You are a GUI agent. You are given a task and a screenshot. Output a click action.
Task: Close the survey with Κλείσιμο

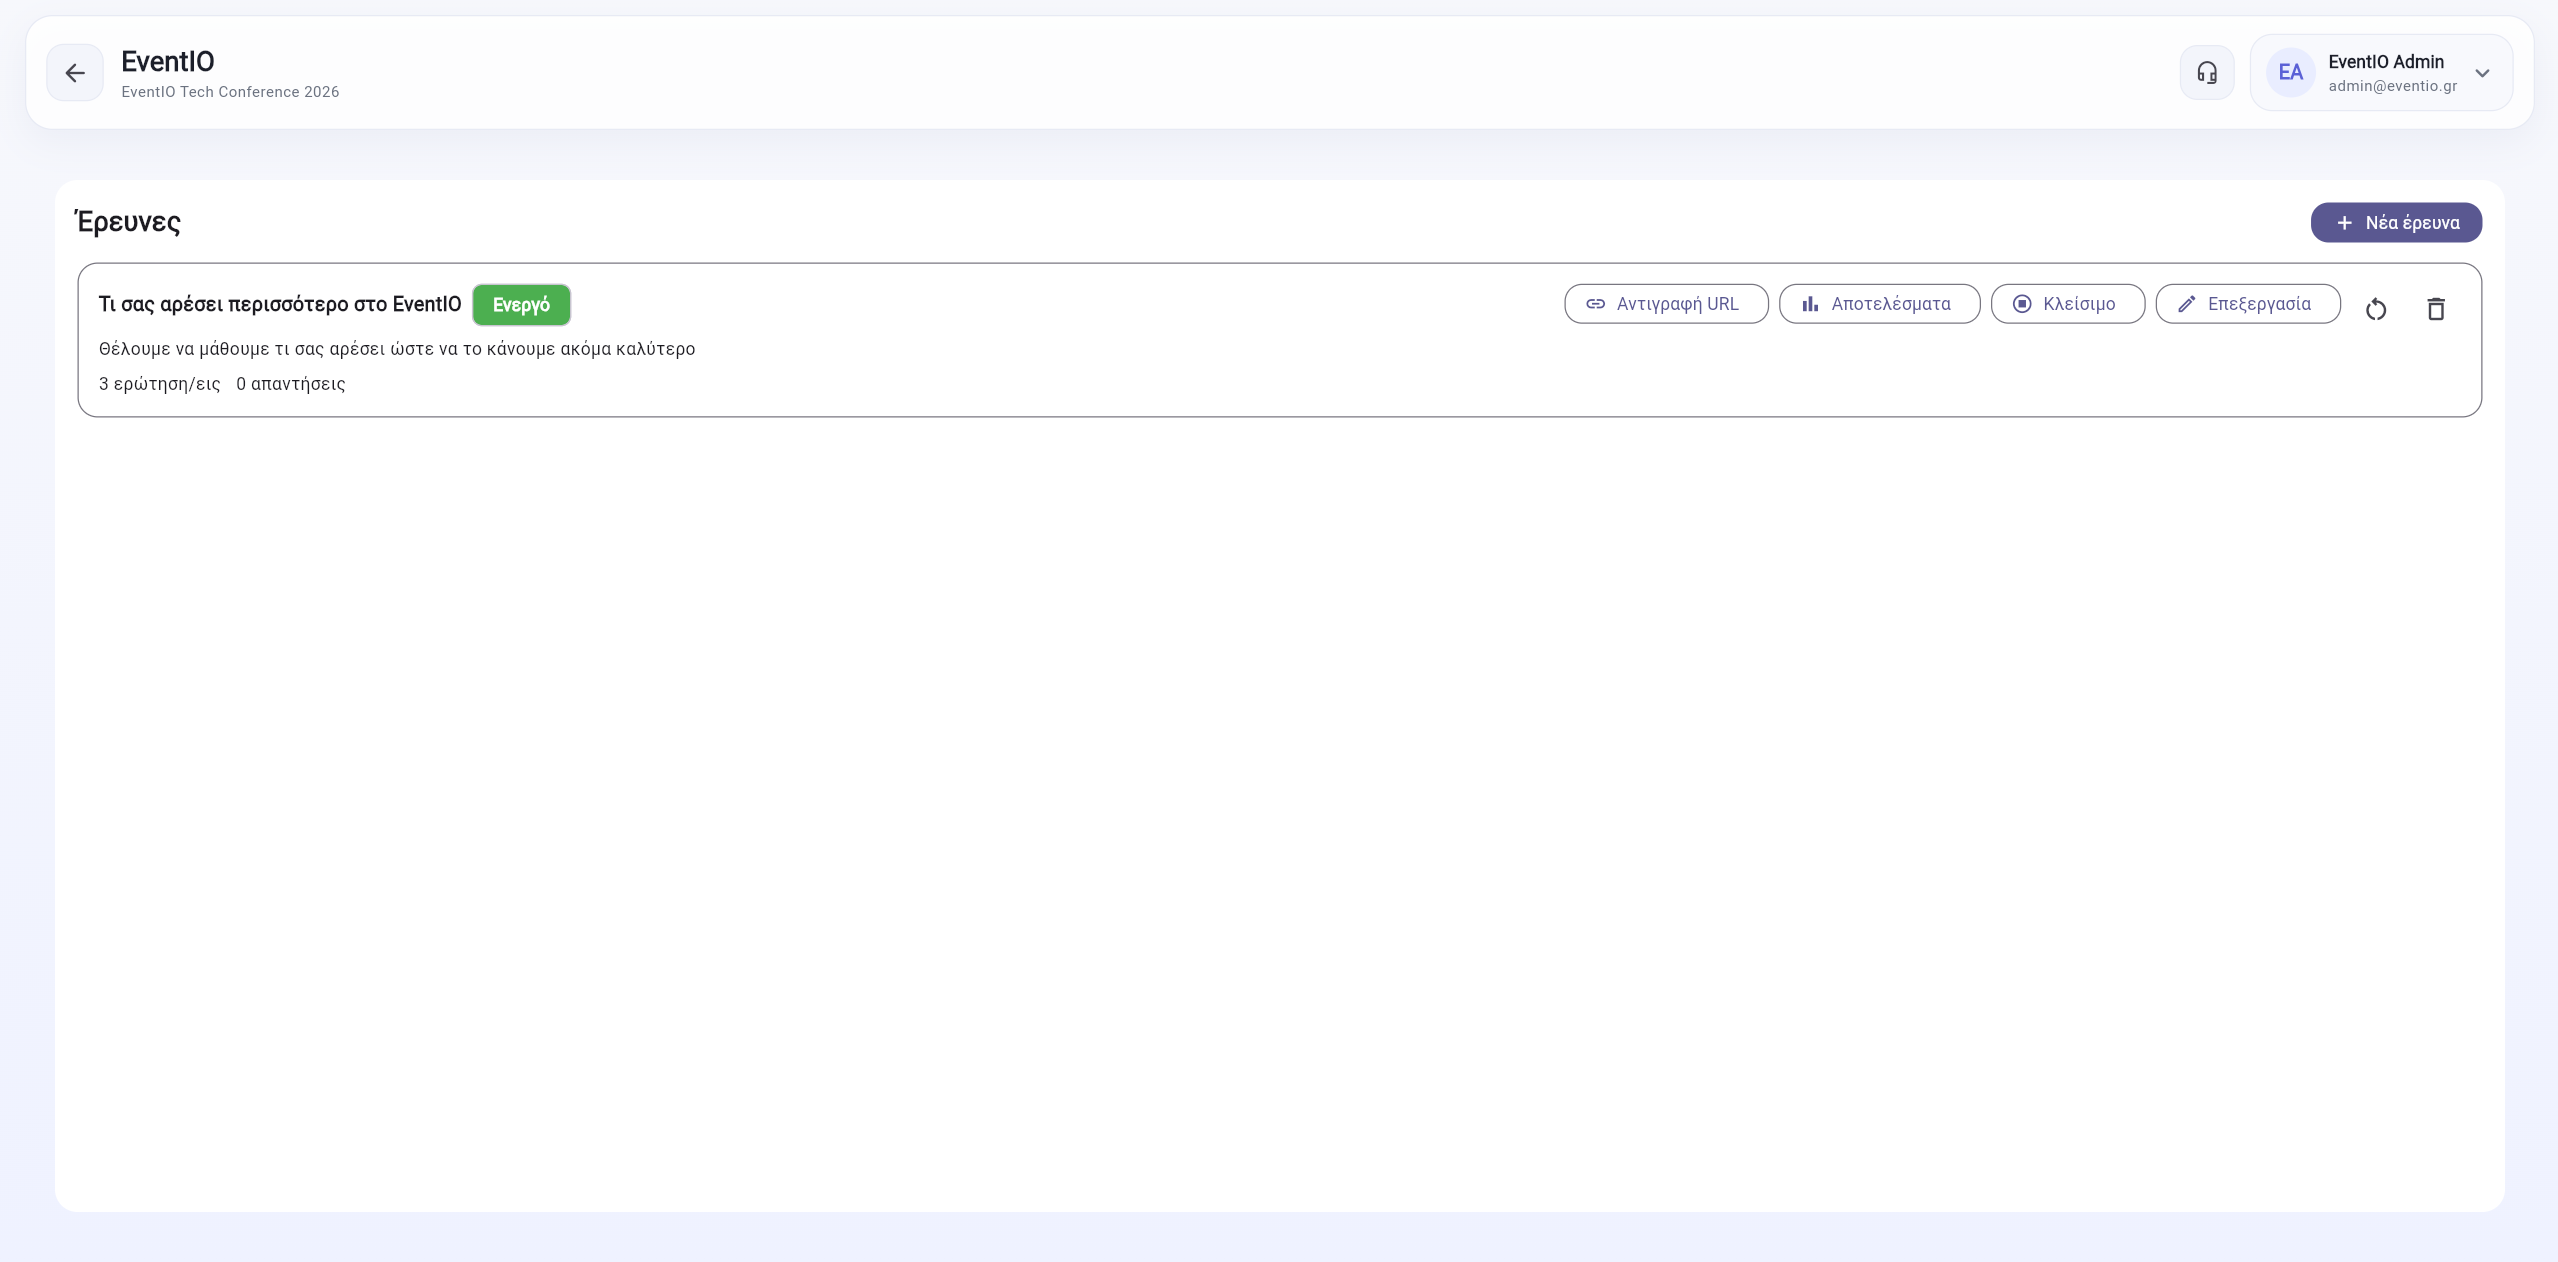coord(2067,304)
